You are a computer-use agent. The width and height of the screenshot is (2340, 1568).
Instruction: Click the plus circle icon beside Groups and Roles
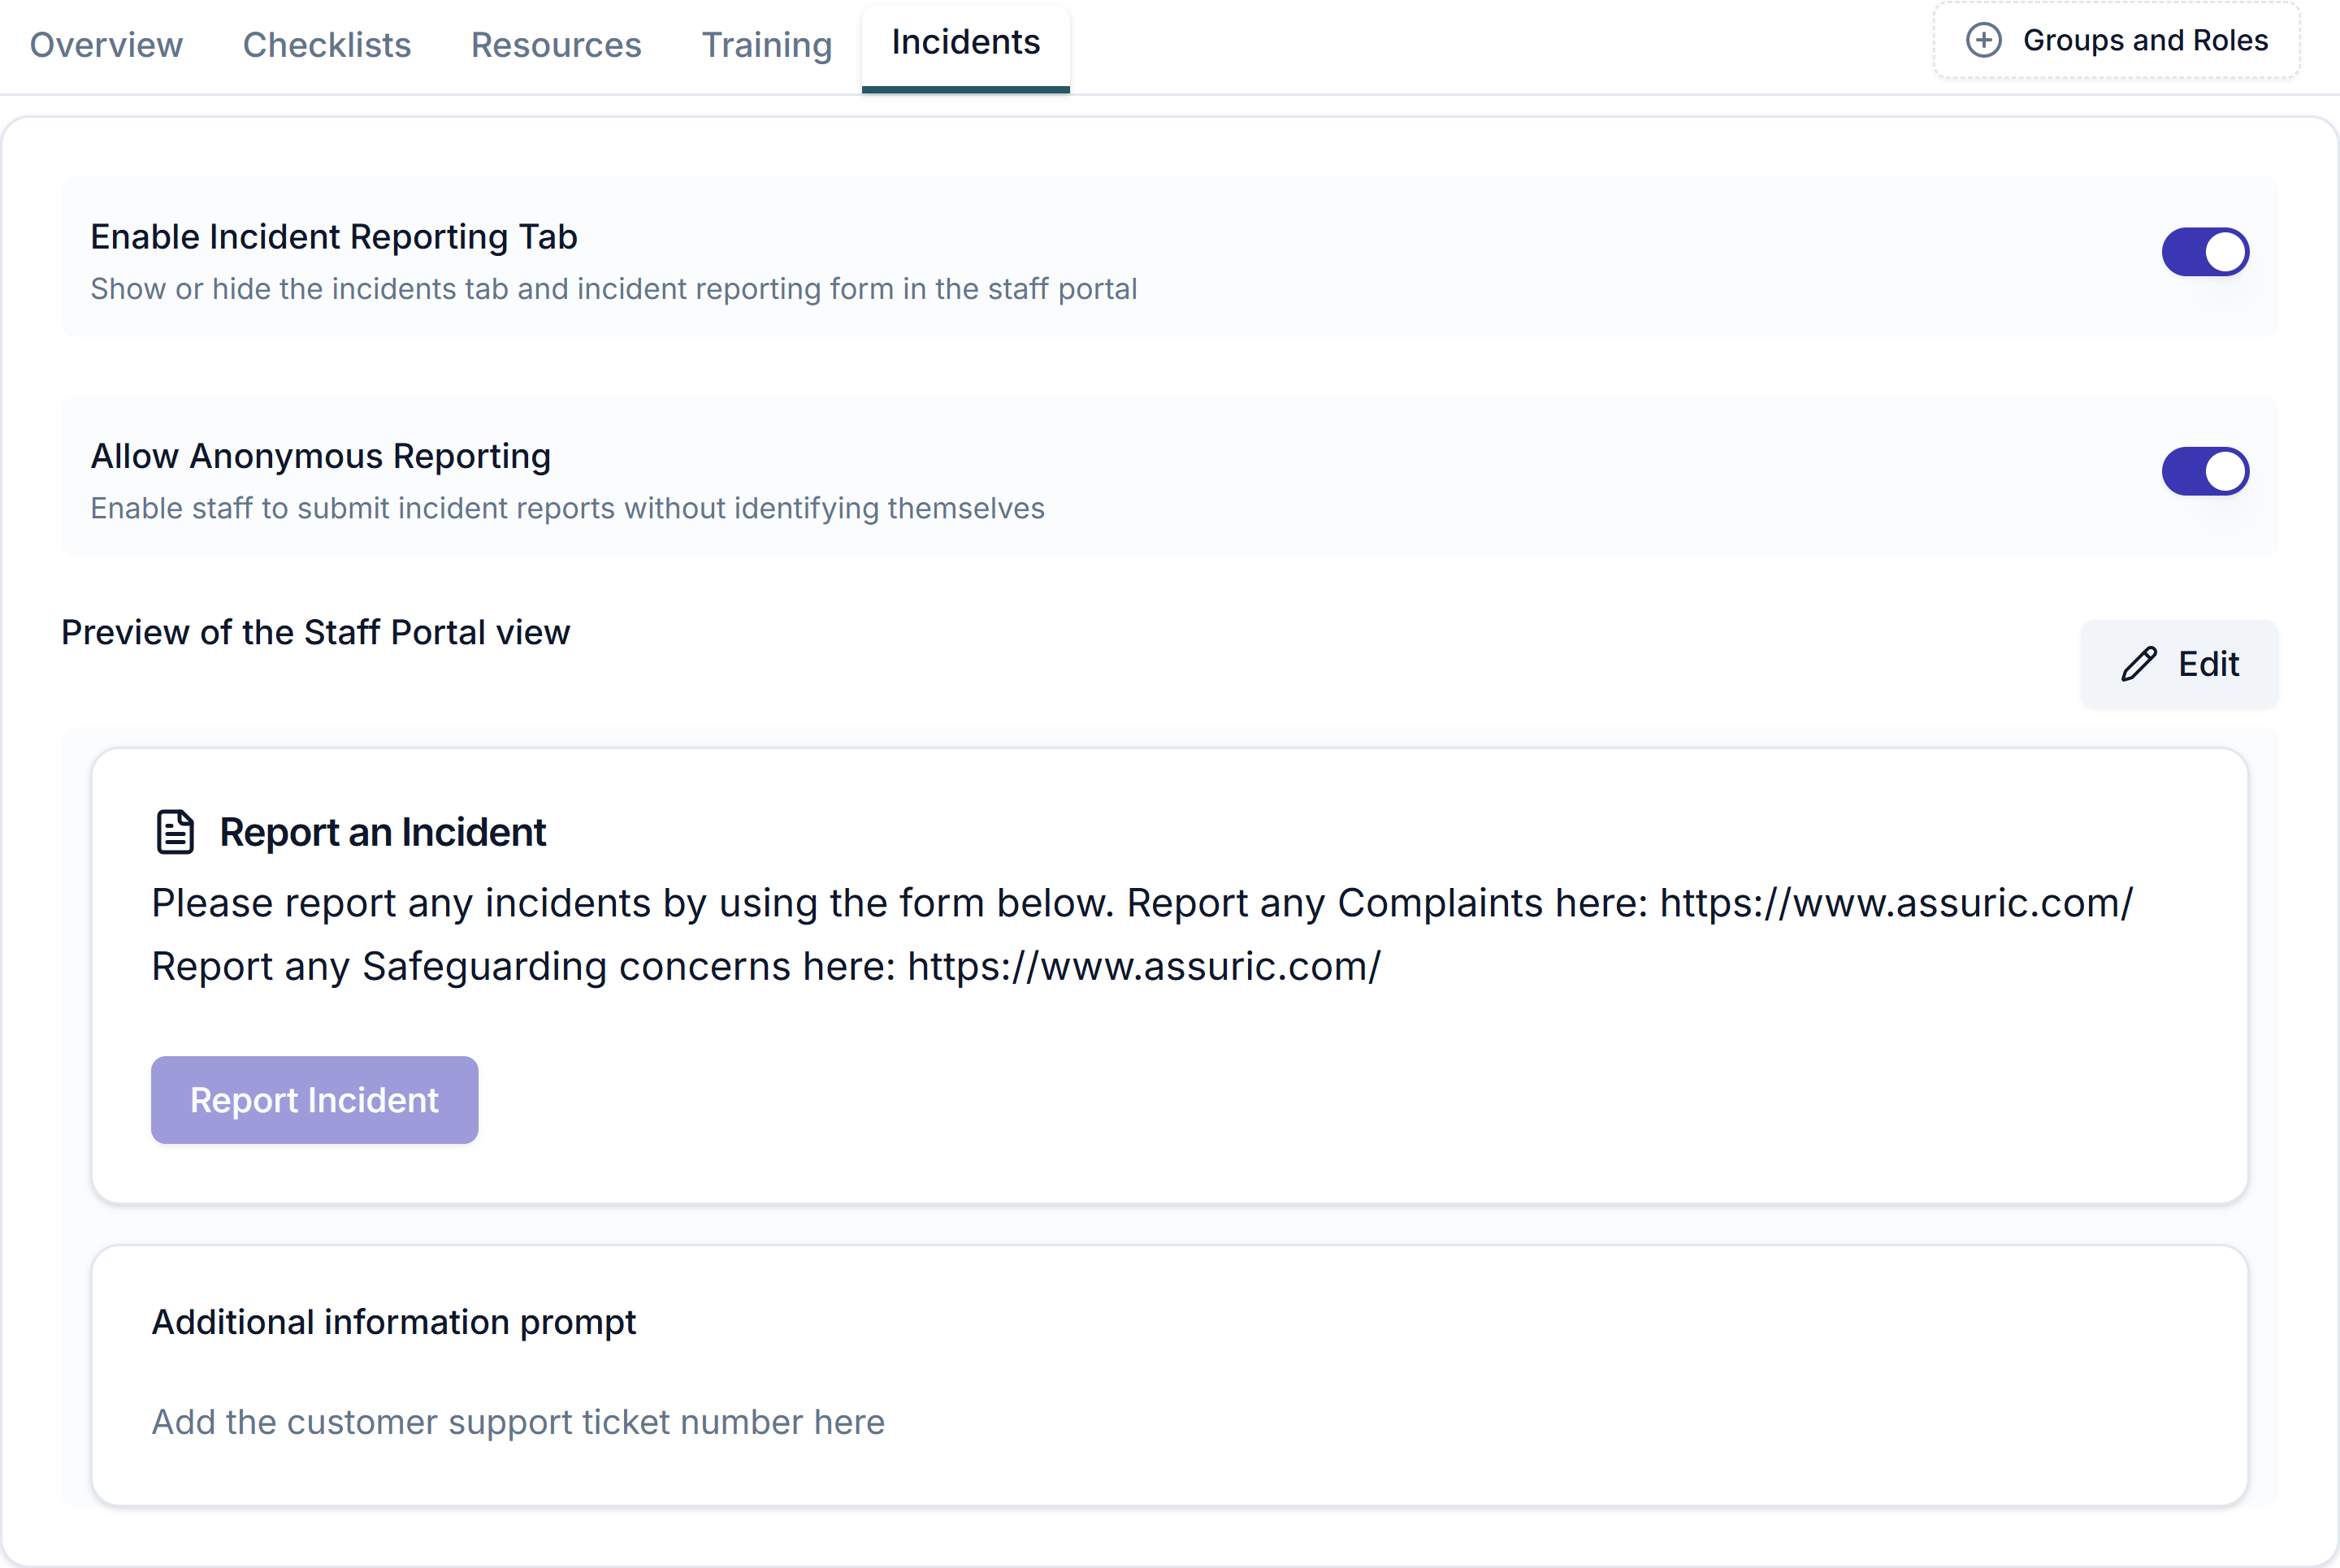pyautogui.click(x=1984, y=41)
